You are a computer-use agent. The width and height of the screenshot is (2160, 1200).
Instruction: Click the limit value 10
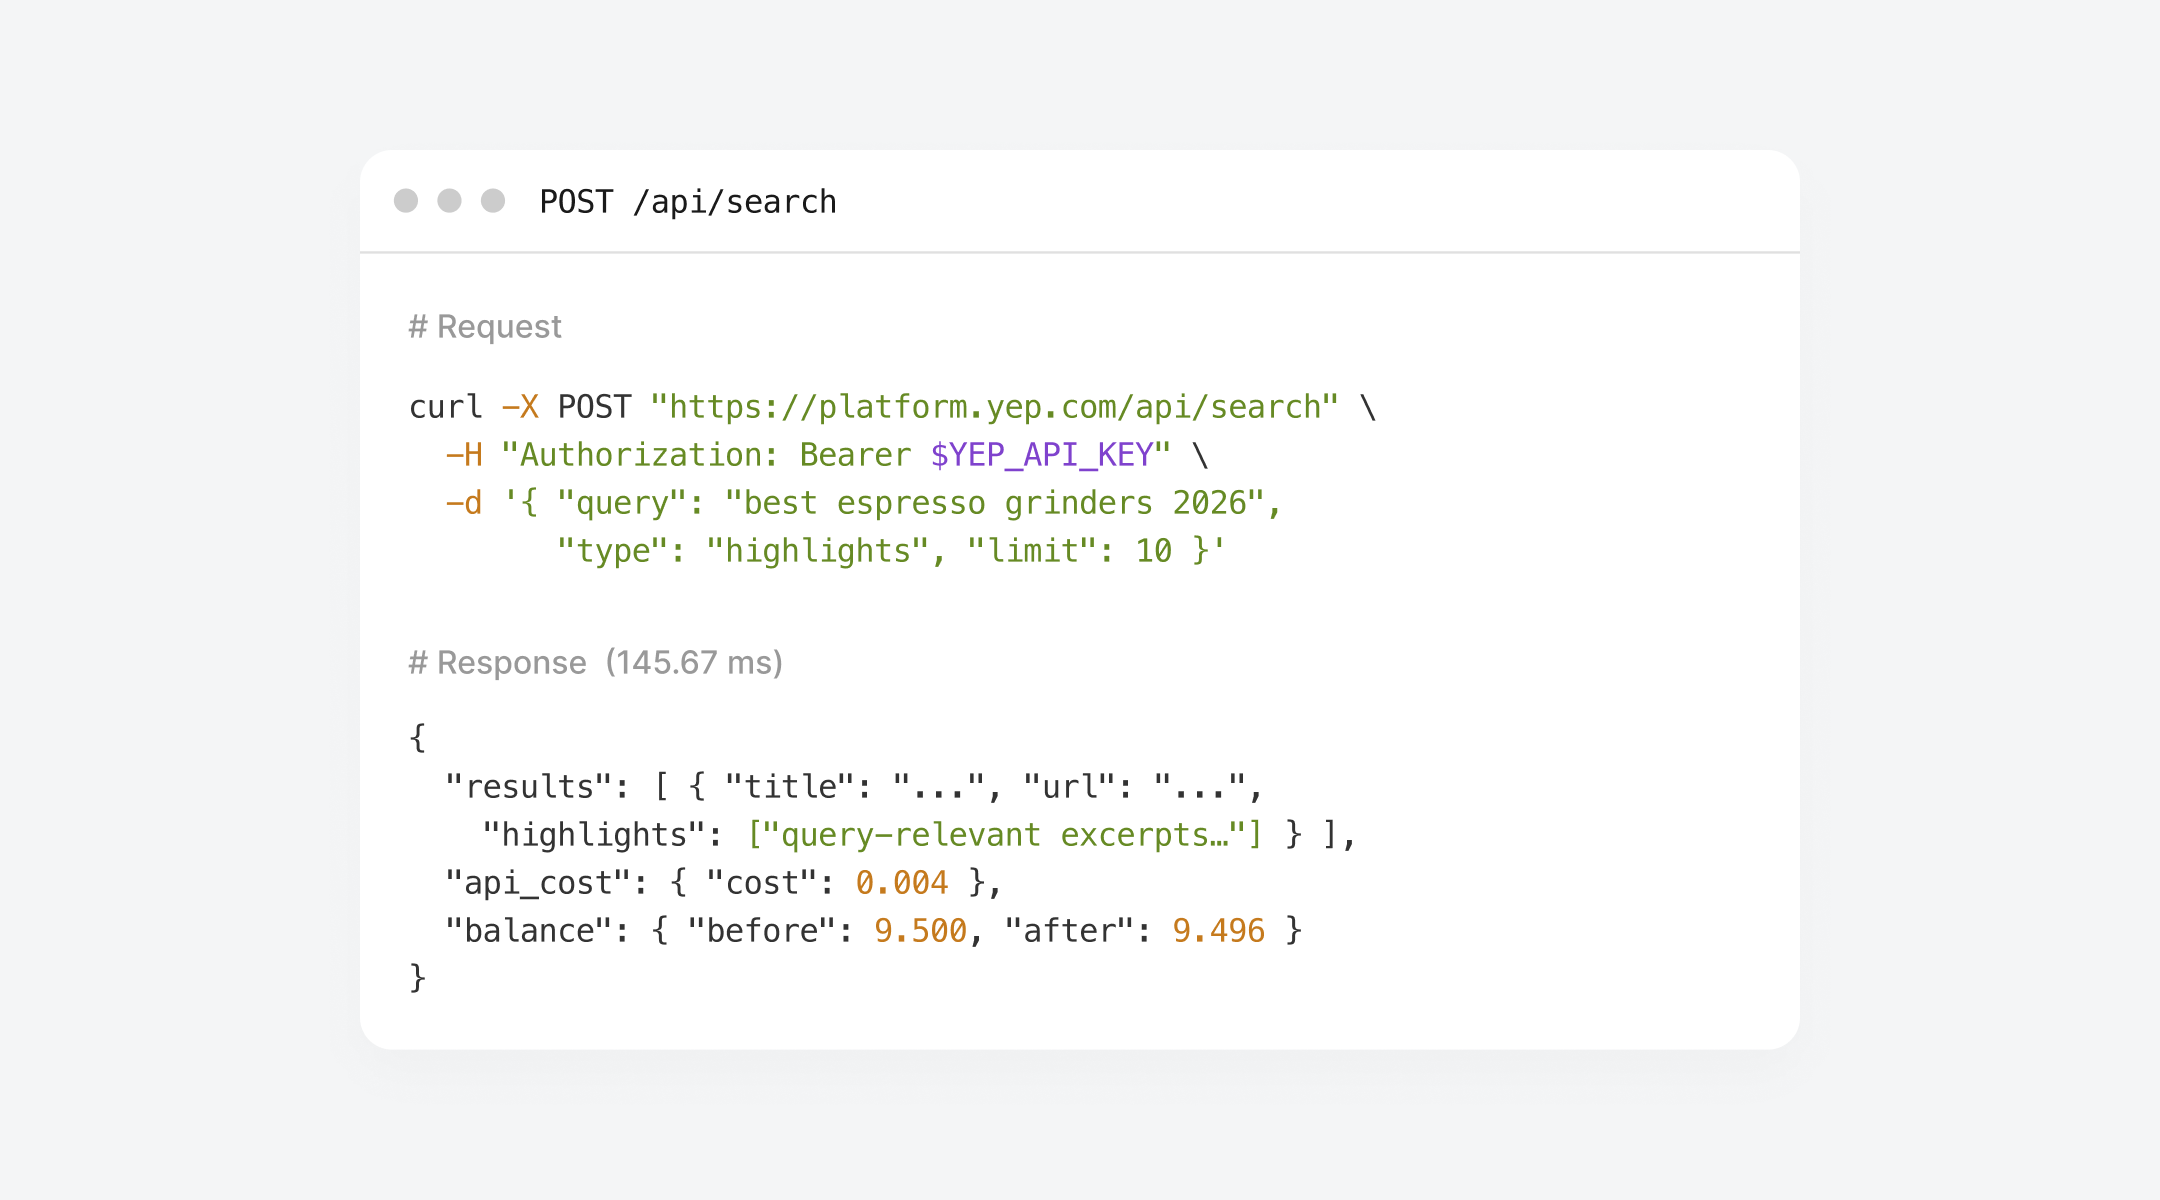pos(1154,551)
